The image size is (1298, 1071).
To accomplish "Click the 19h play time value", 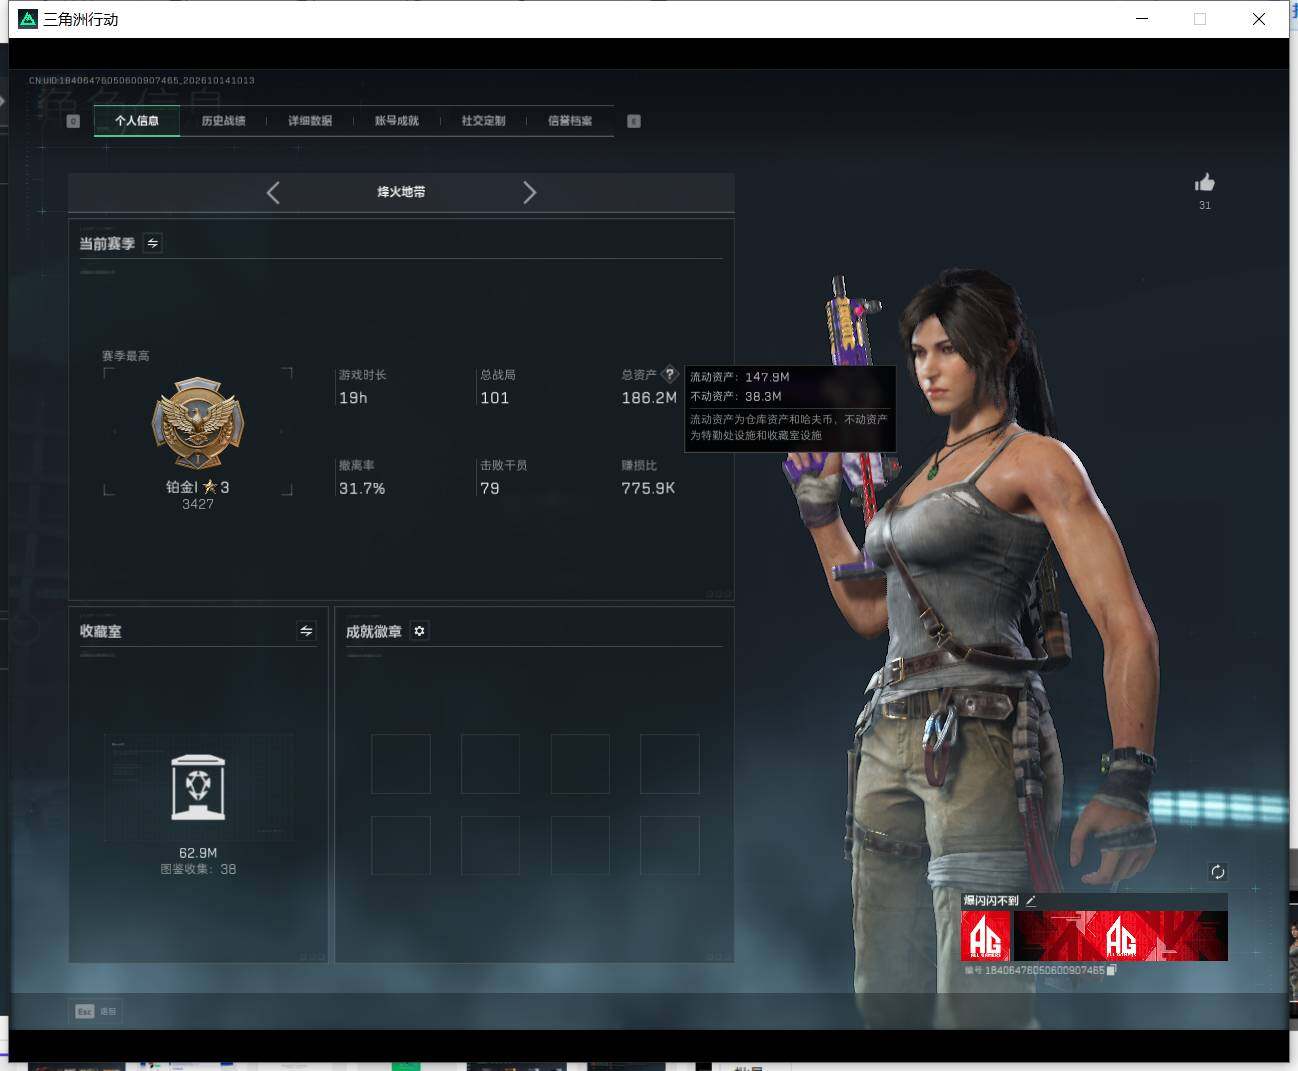I will (353, 398).
